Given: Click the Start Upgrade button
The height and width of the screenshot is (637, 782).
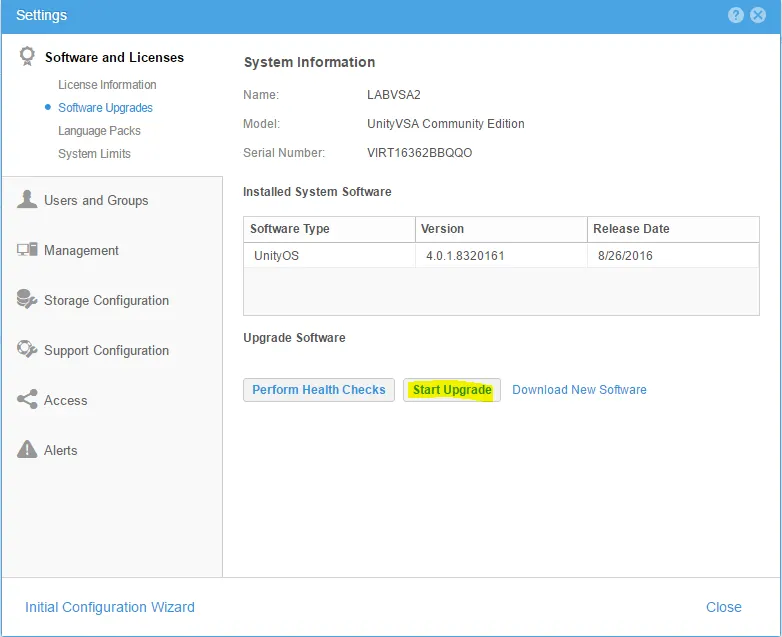Looking at the screenshot, I should click(452, 390).
